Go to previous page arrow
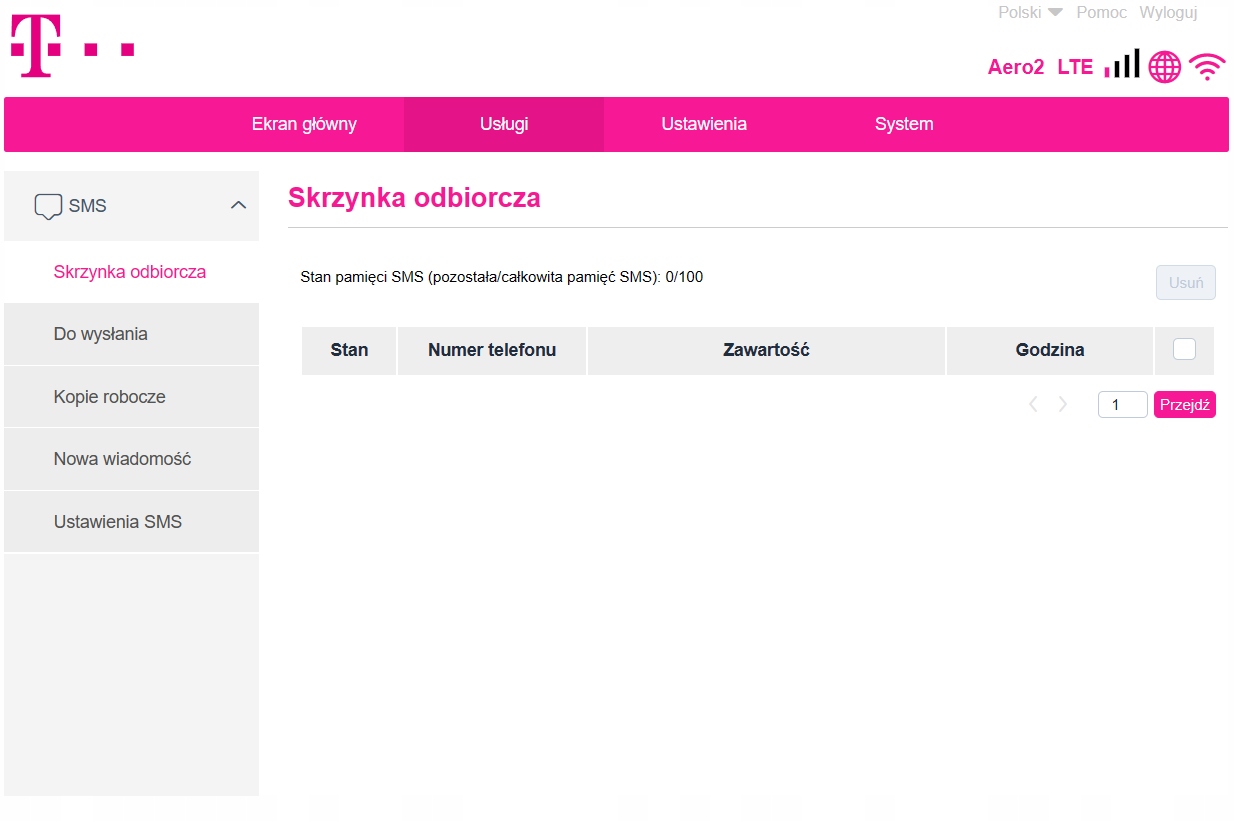The height and width of the screenshot is (821, 1235). (1033, 404)
